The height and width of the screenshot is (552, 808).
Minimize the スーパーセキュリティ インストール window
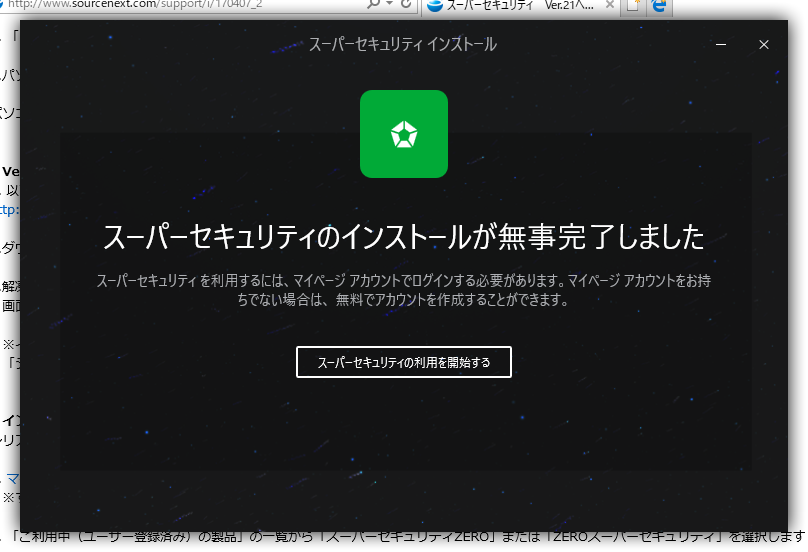721,45
